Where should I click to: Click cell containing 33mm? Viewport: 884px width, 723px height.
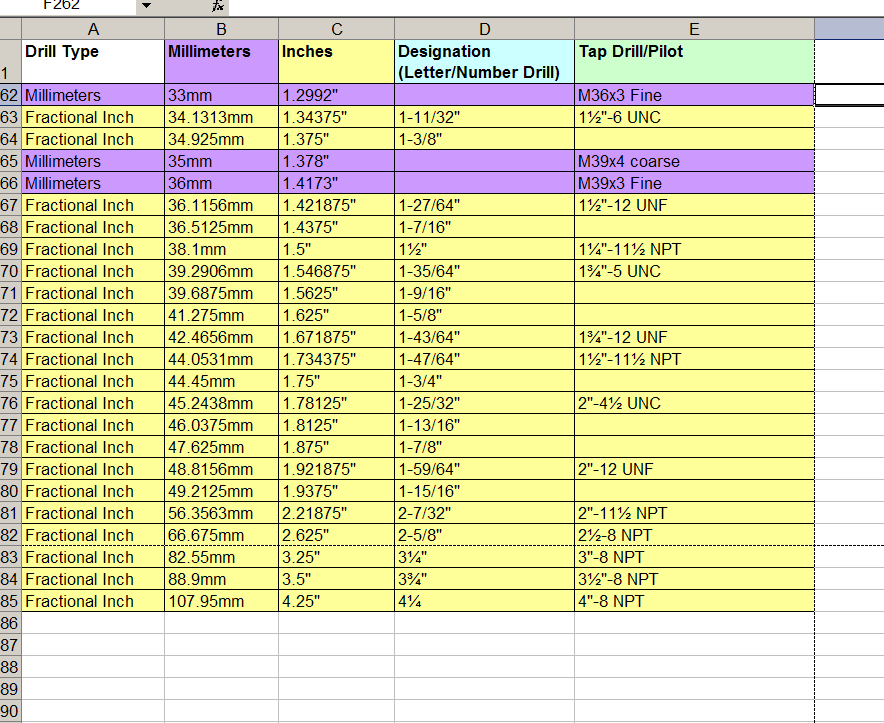[x=222, y=95]
